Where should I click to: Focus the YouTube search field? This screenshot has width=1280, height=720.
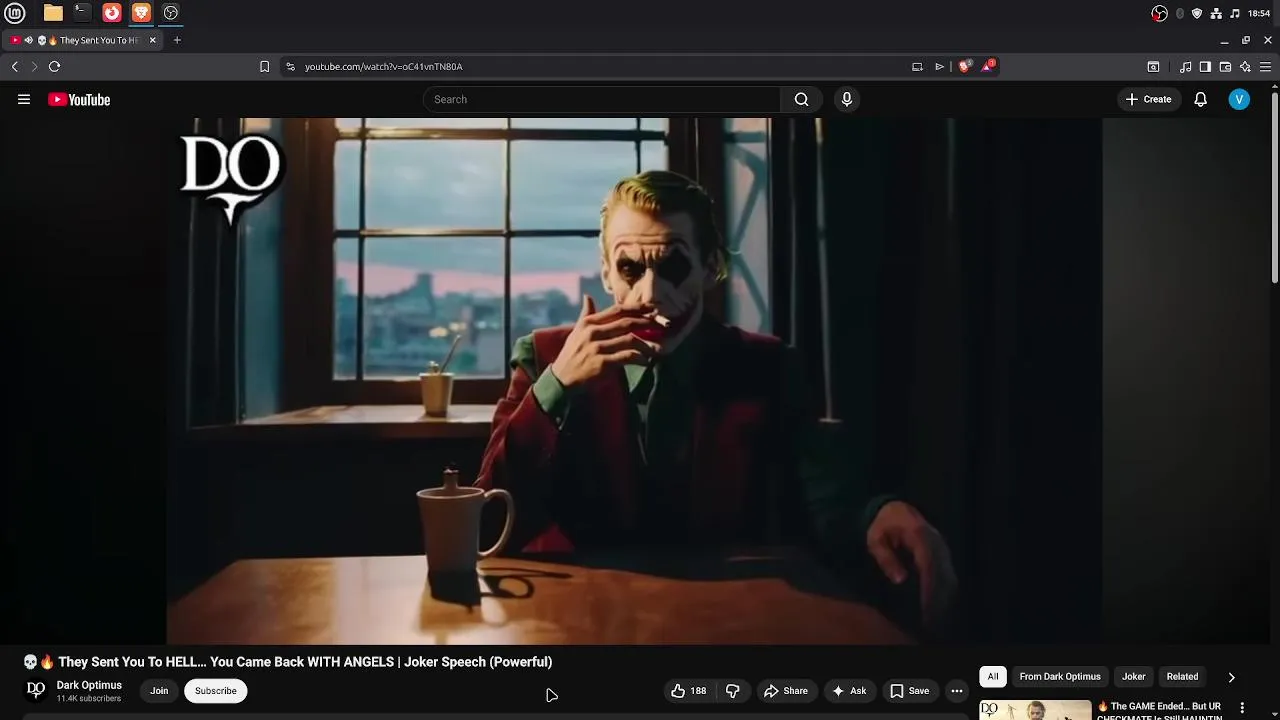602,99
